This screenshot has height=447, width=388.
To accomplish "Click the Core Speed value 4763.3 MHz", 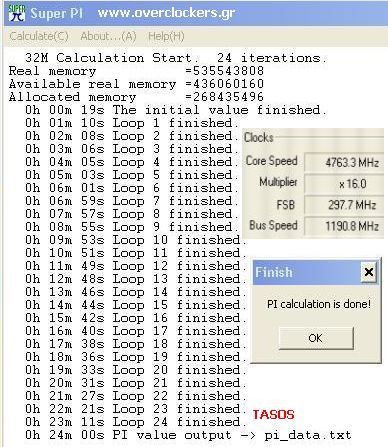I will [x=344, y=162].
